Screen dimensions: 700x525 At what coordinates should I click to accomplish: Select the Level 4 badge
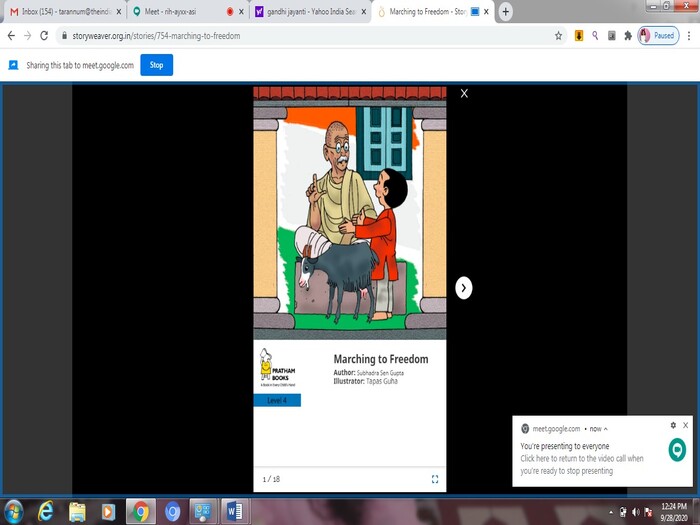click(277, 400)
